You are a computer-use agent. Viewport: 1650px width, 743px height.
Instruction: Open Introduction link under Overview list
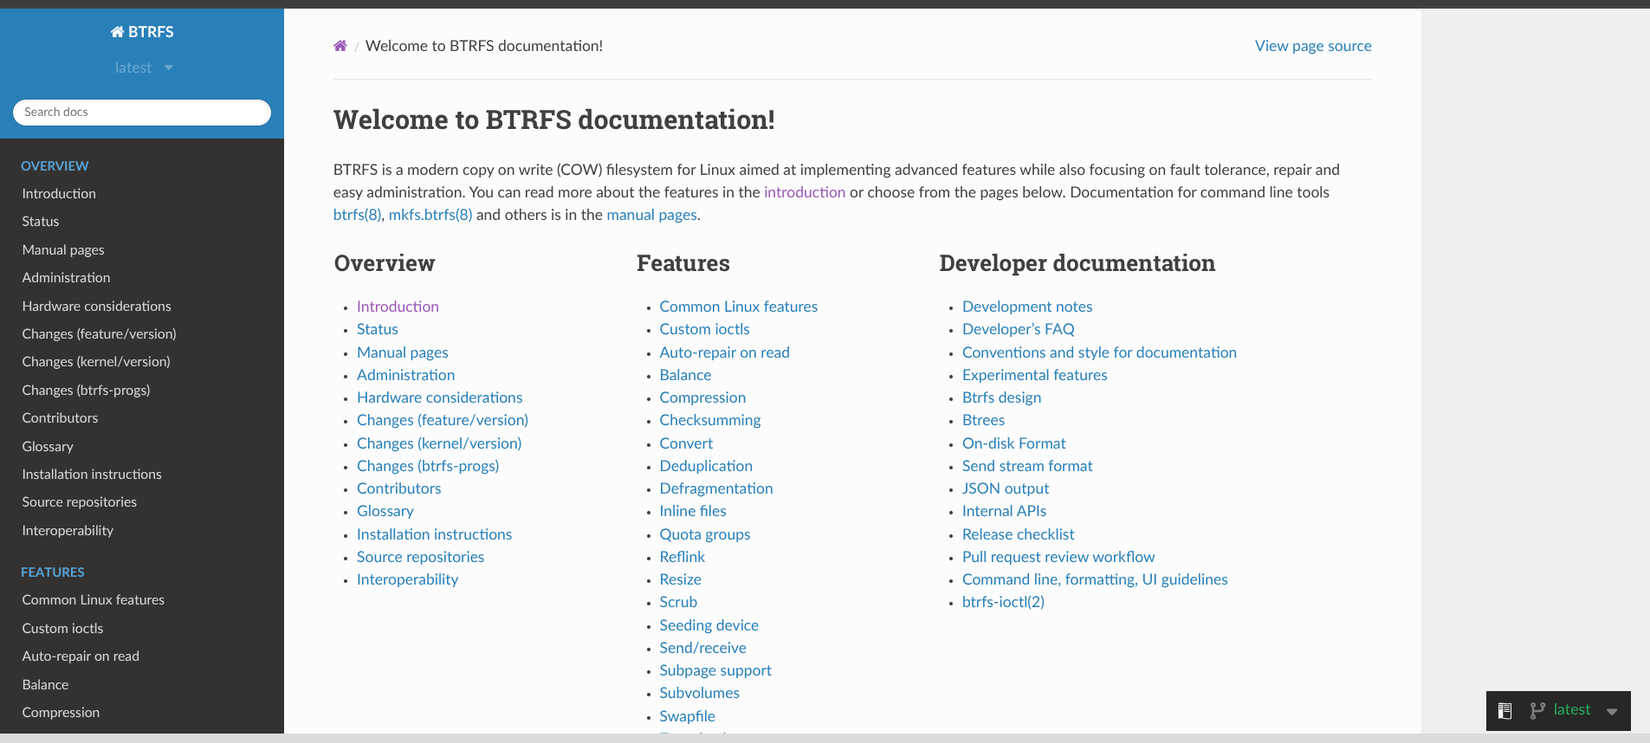[398, 307]
